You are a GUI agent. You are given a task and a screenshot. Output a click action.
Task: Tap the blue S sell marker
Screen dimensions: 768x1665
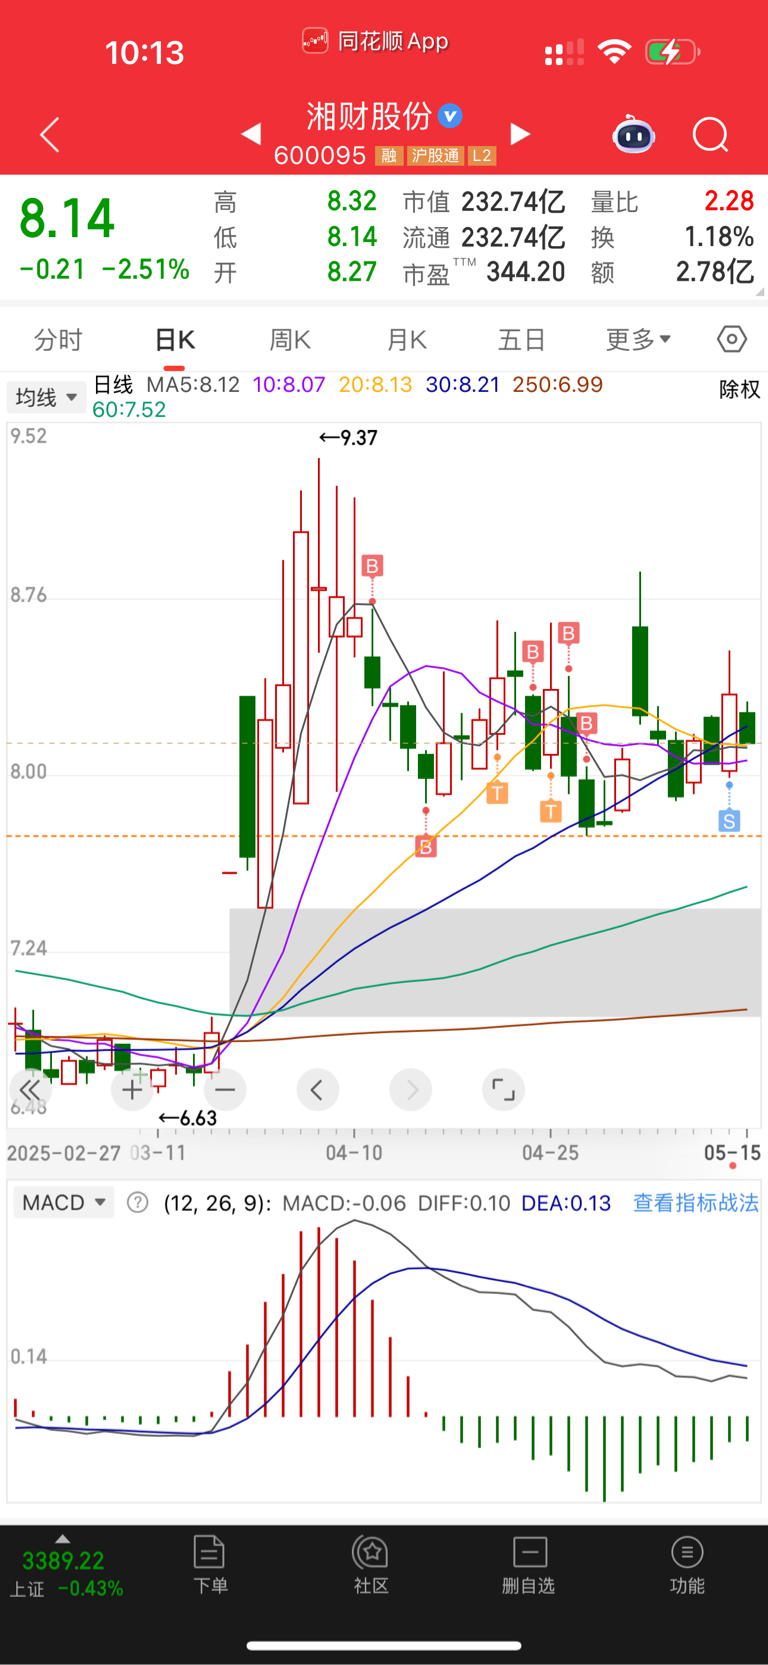729,821
